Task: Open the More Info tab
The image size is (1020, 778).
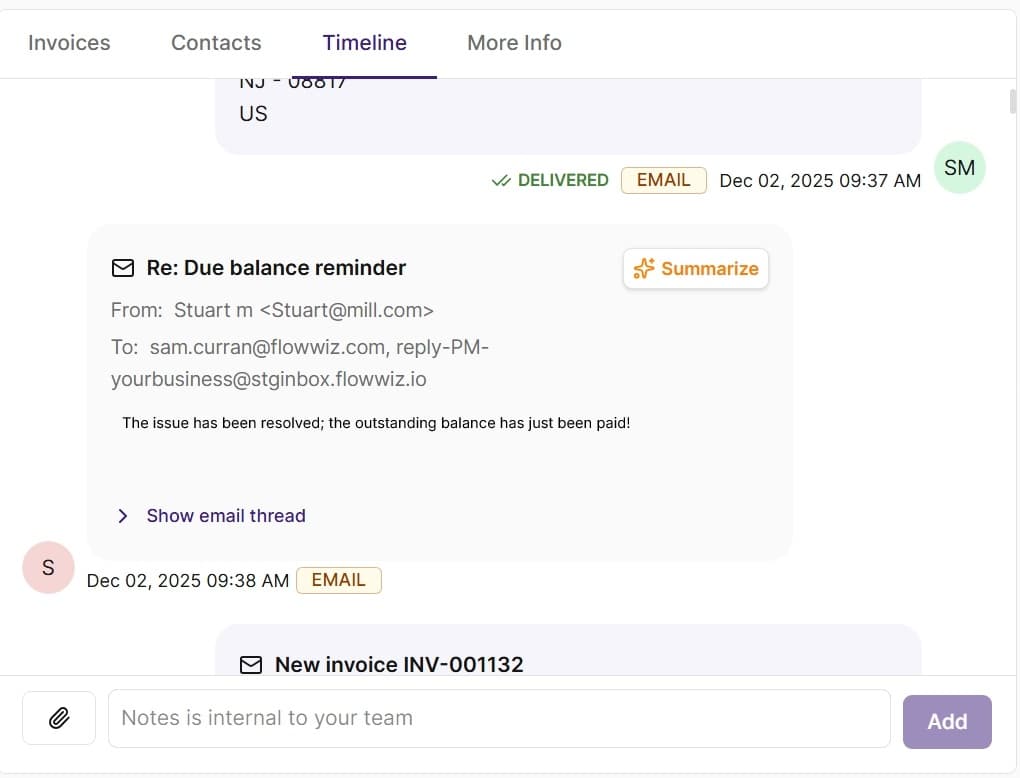Action: click(514, 43)
